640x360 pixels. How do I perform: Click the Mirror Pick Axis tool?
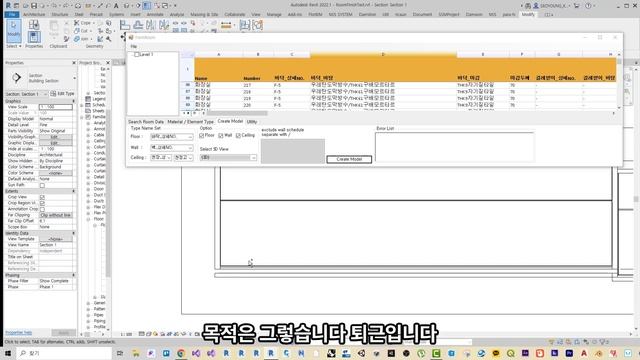151,25
